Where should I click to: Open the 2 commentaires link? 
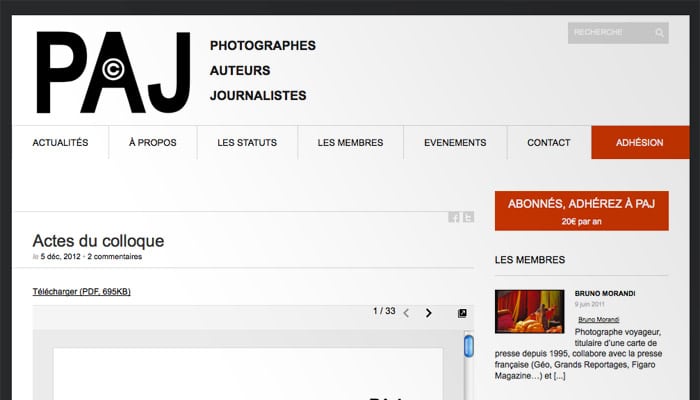click(114, 257)
